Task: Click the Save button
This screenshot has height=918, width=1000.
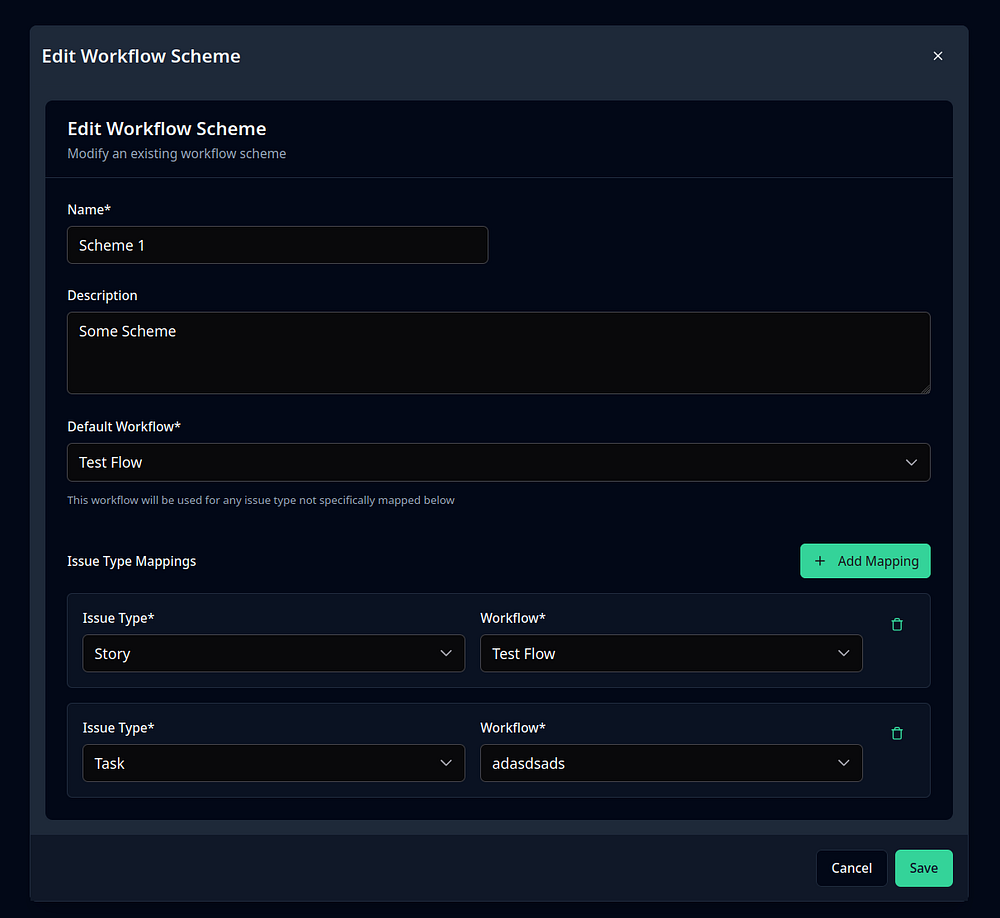Action: (x=923, y=868)
